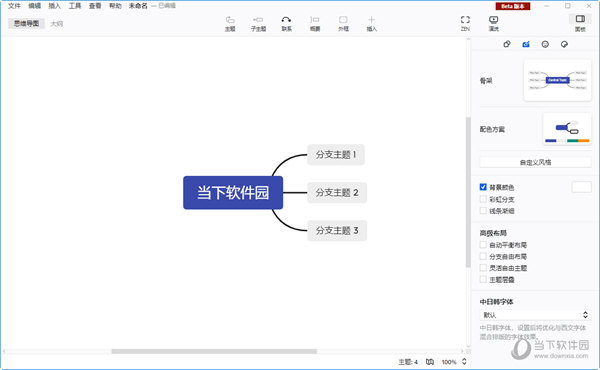This screenshot has height=370, width=600.
Task: Open the 100% zoom level stepper
Action: pos(464,362)
